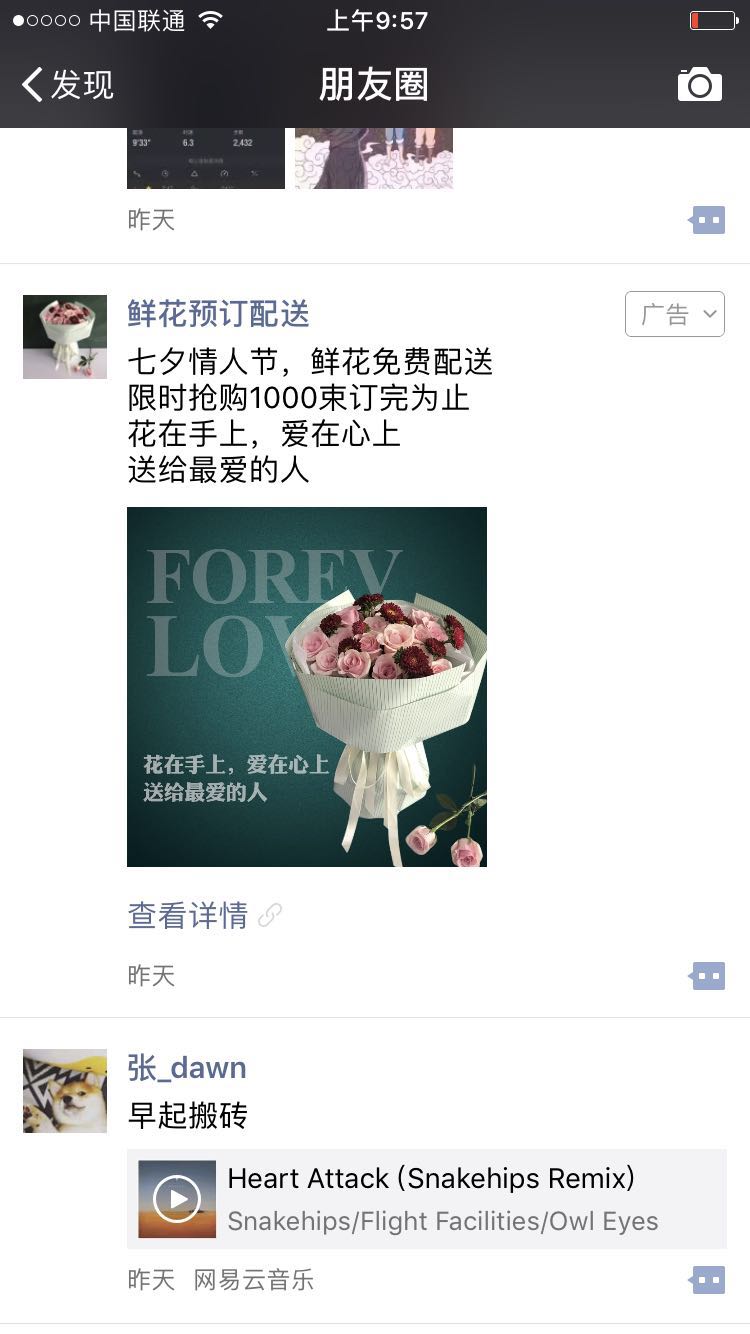The width and height of the screenshot is (750, 1334).
Task: Open the 广告 dropdown on the ad
Action: tap(675, 314)
